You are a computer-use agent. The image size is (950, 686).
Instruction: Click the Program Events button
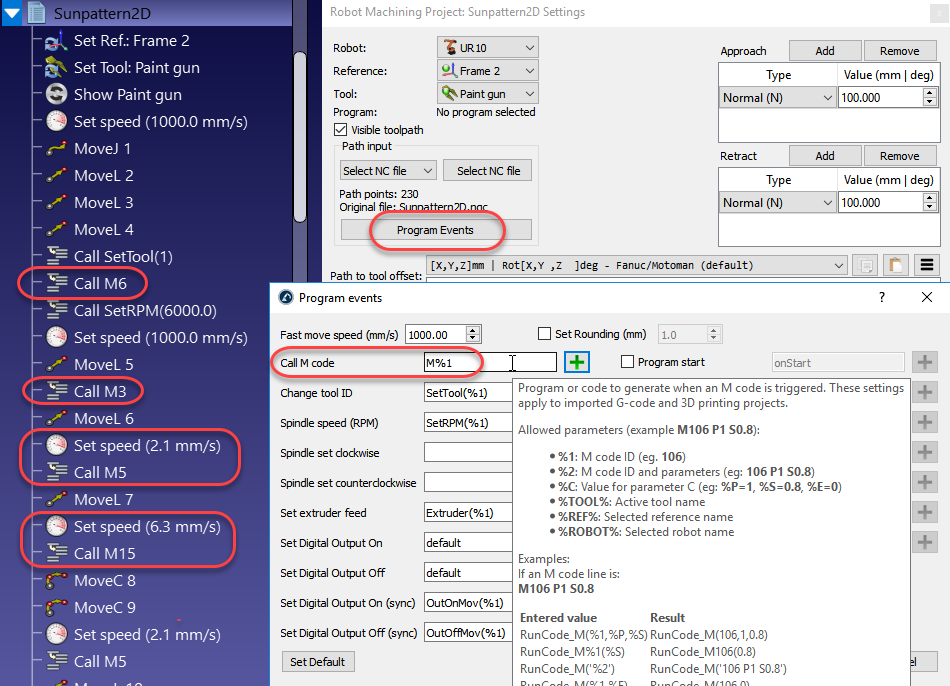[436, 230]
